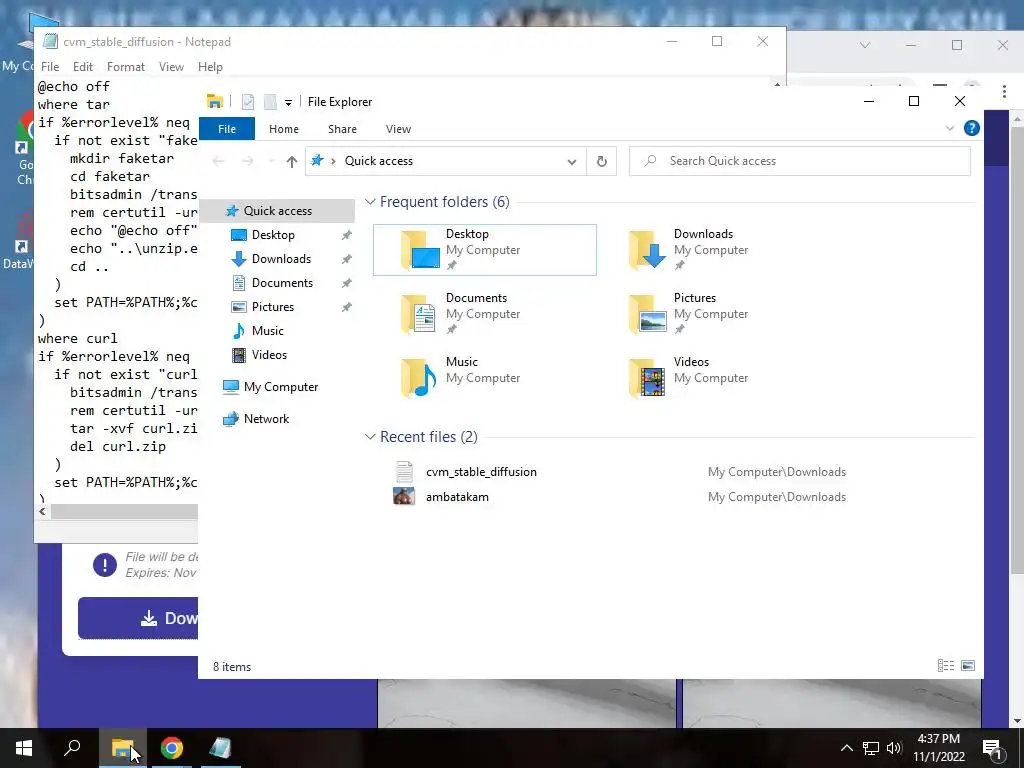Image resolution: width=1024 pixels, height=768 pixels.
Task: Open Notepad File menu
Action: tap(50, 67)
